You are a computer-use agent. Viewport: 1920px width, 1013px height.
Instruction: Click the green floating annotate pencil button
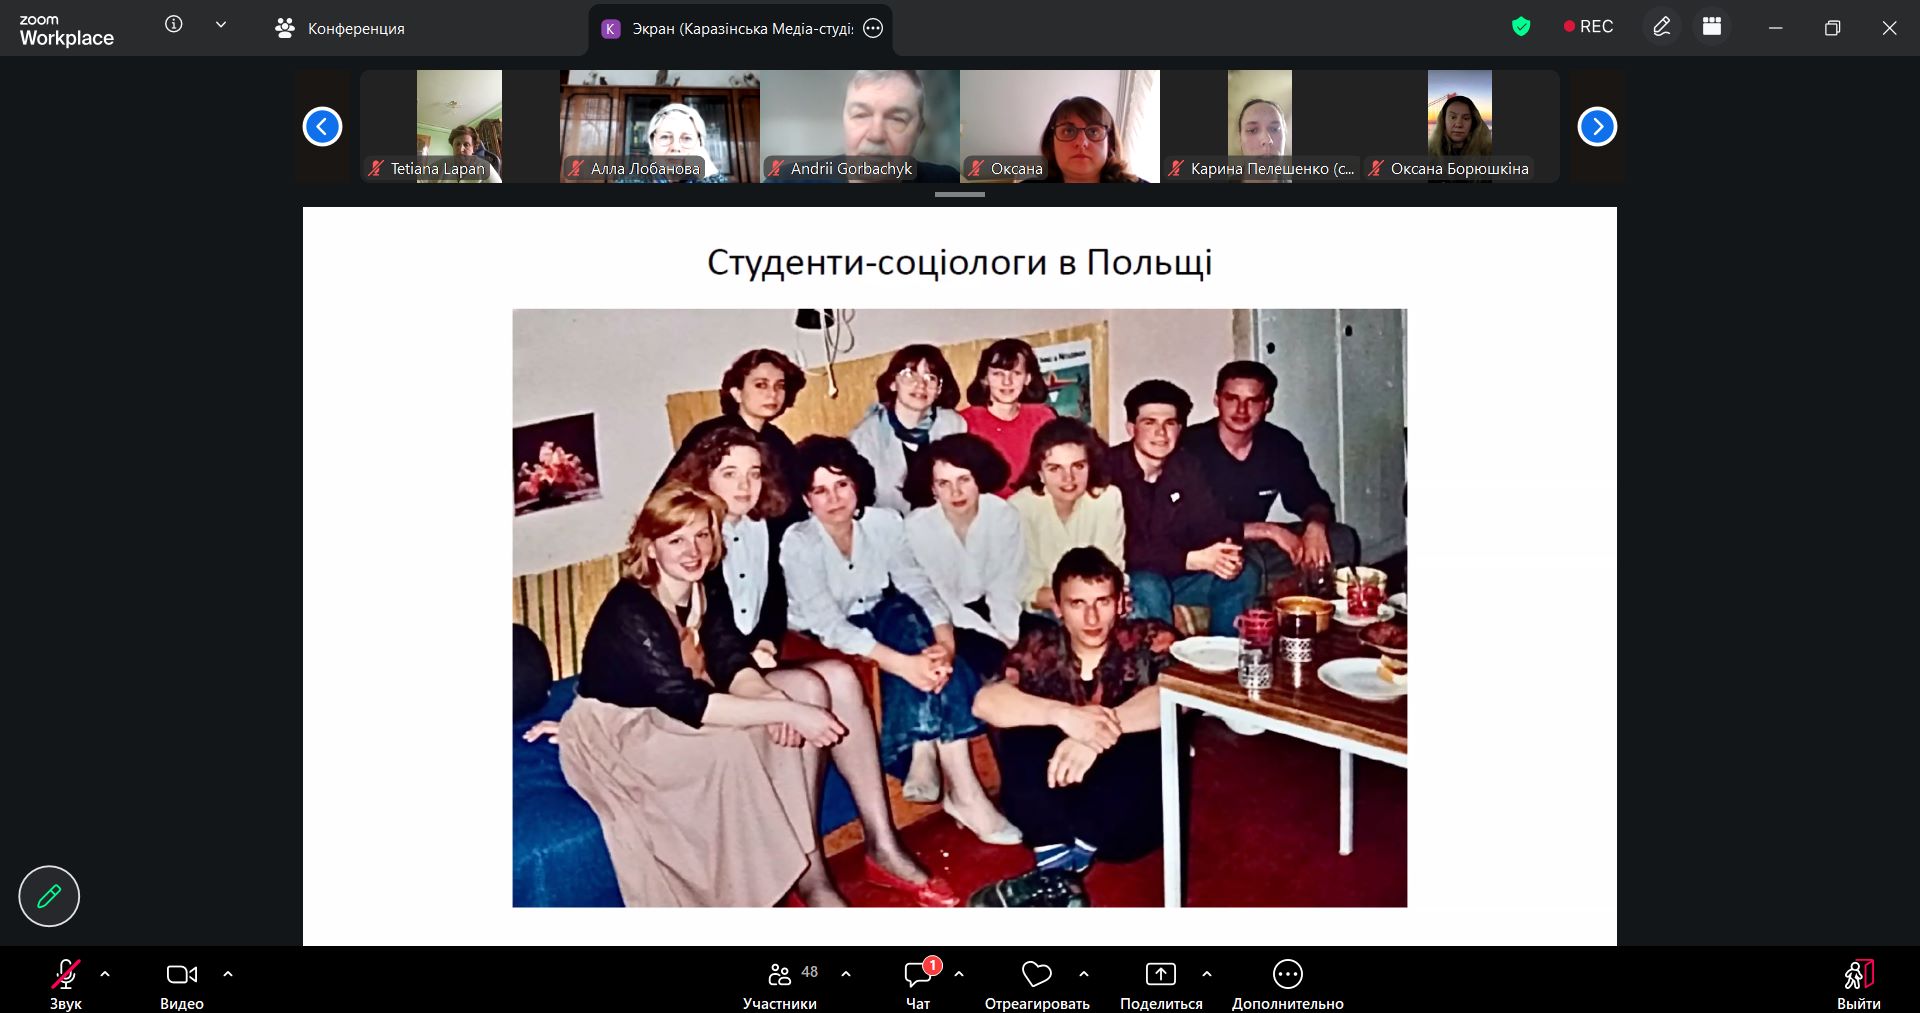click(49, 896)
